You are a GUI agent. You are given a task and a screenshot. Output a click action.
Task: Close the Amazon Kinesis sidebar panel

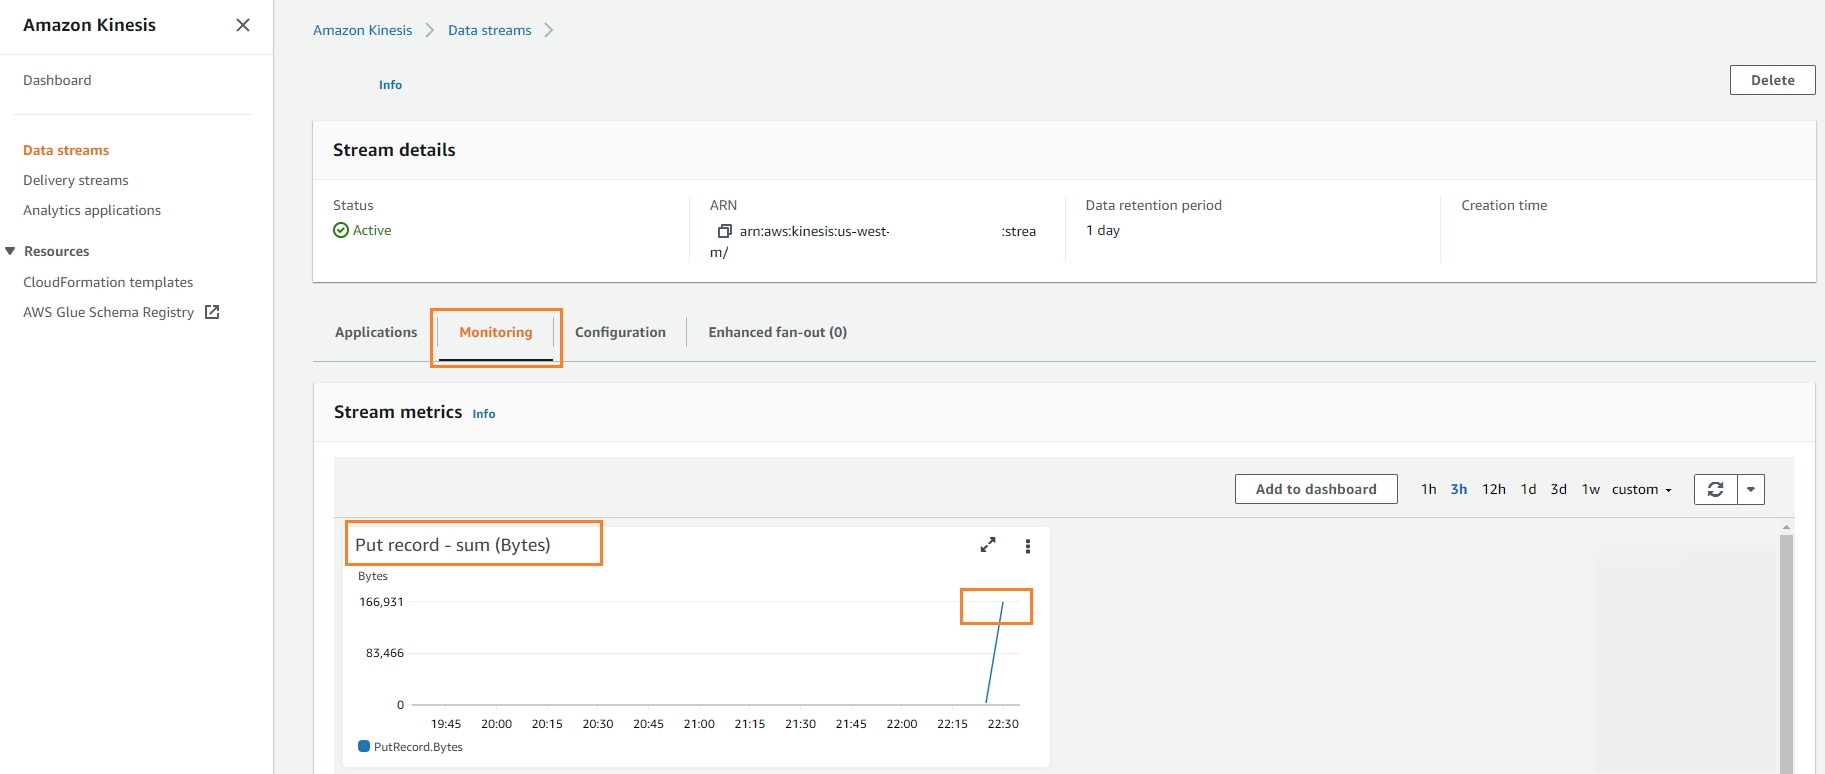pyautogui.click(x=243, y=25)
